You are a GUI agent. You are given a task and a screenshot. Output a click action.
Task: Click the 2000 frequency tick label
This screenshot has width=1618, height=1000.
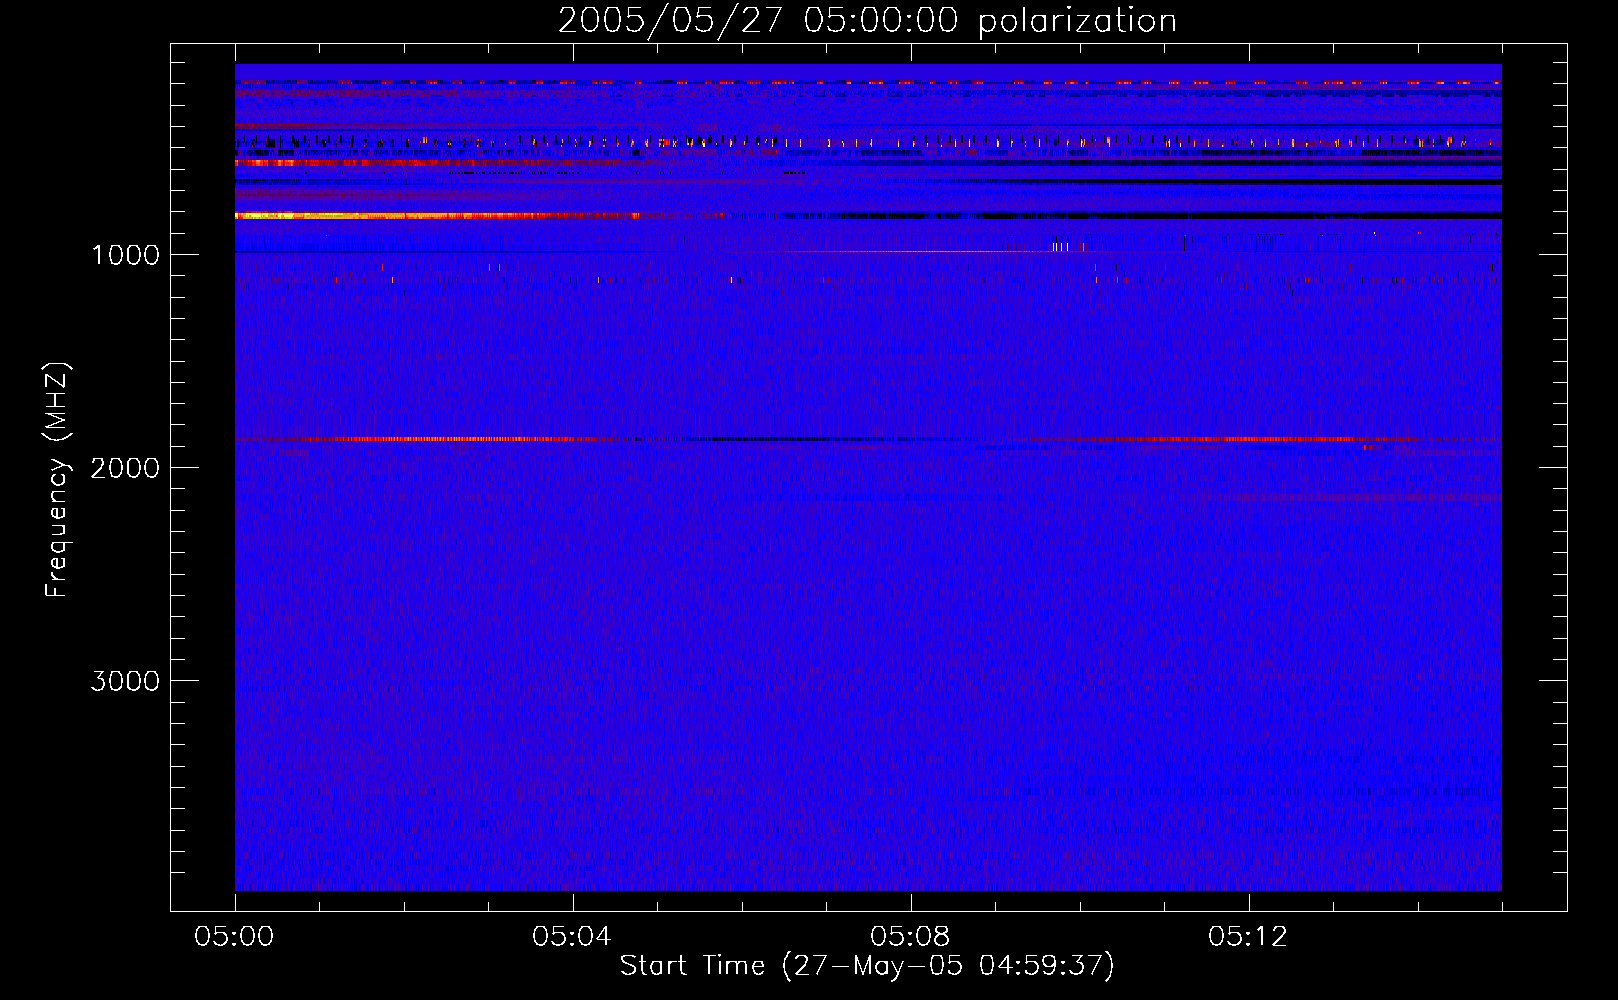coord(125,468)
